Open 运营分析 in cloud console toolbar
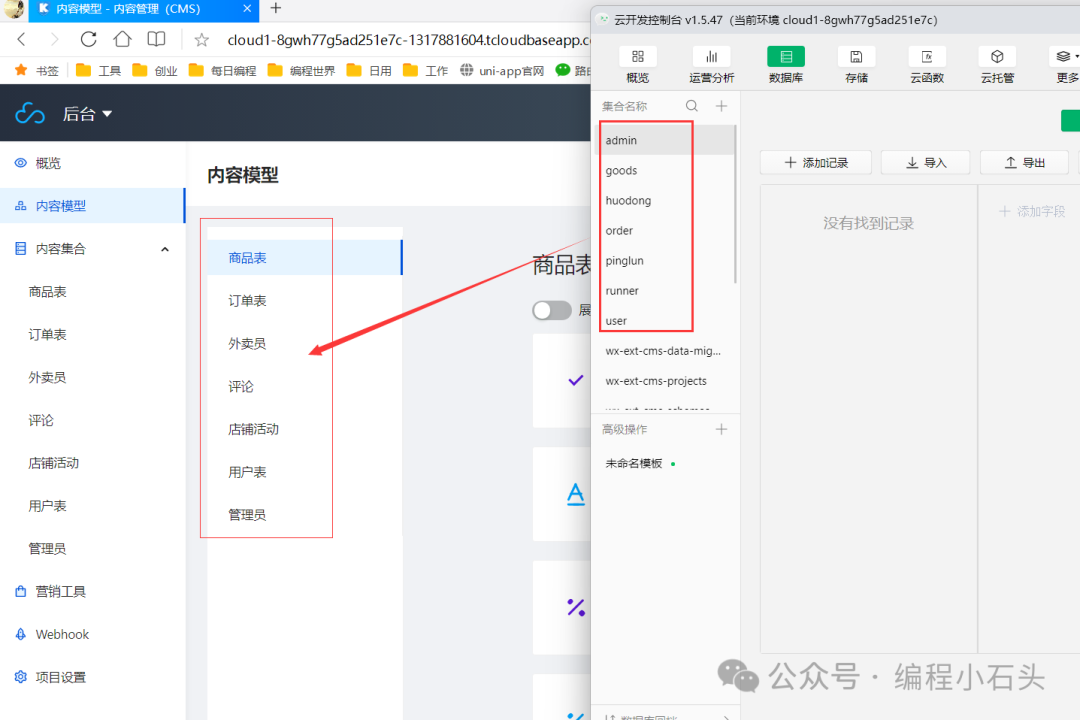 [x=712, y=65]
